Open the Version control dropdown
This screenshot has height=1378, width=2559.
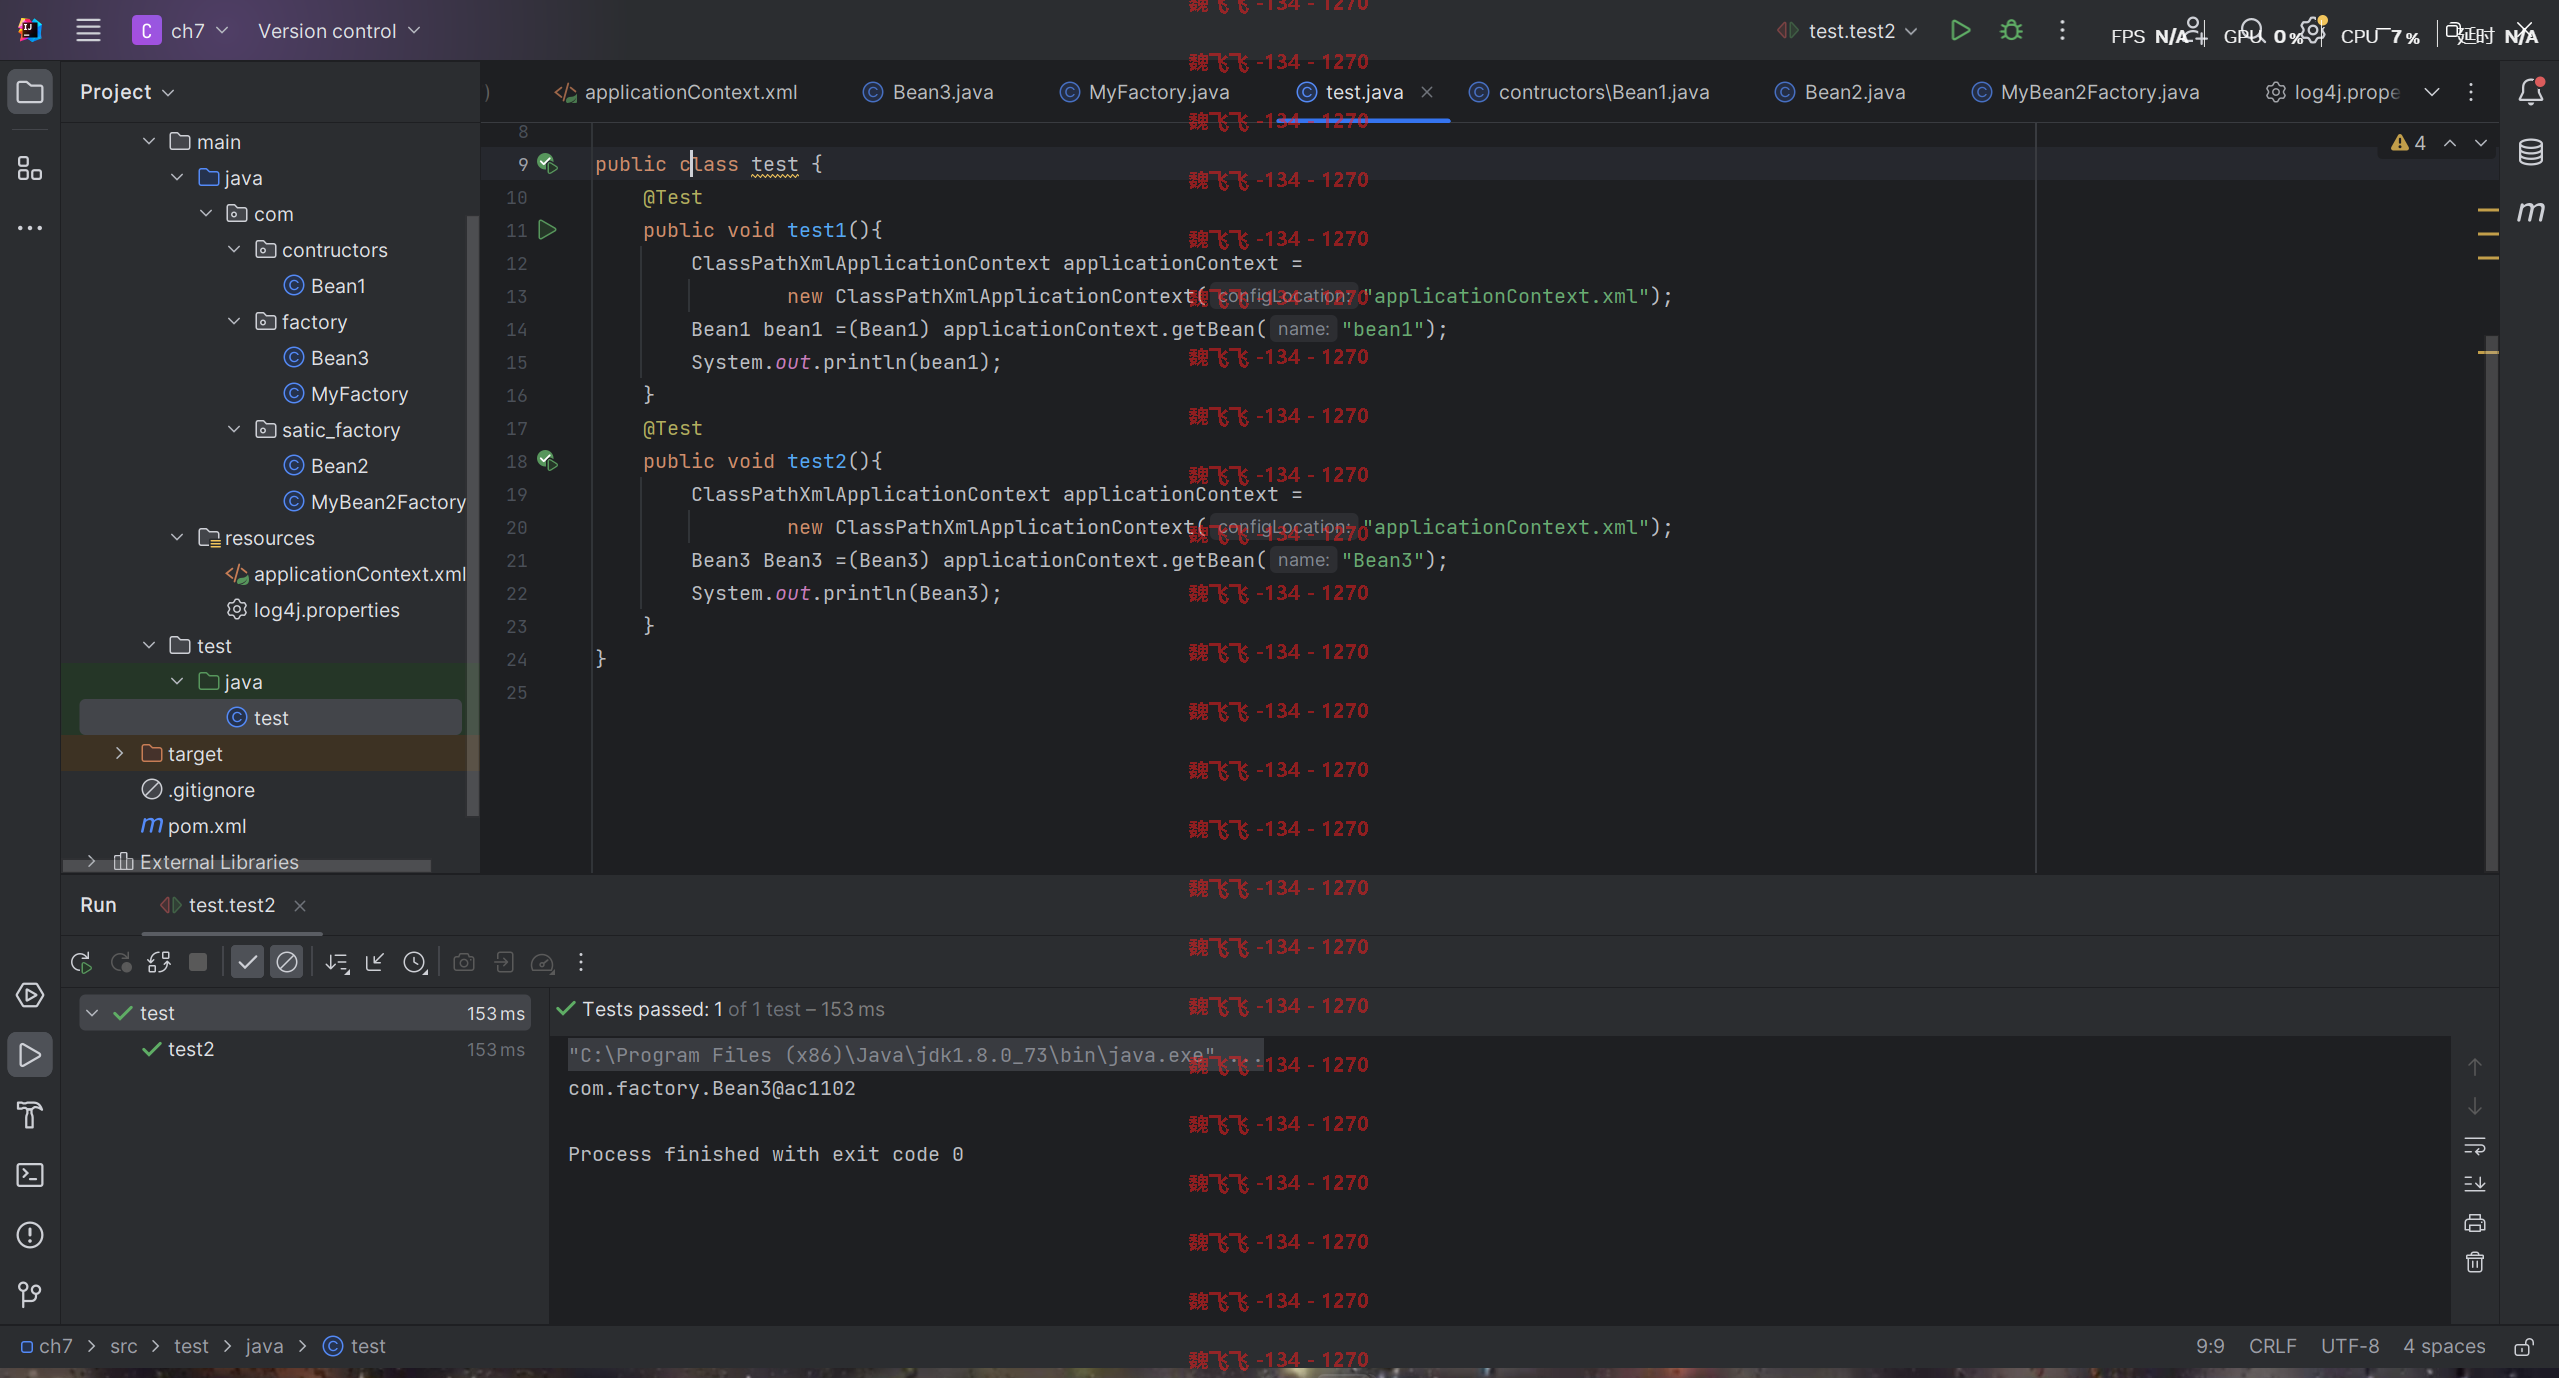(x=339, y=31)
